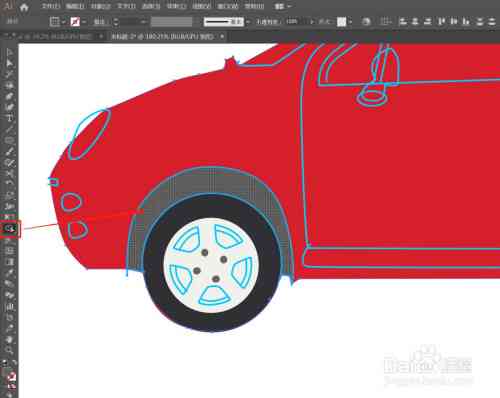Select the Eraser/Scissors tool

[9, 174]
